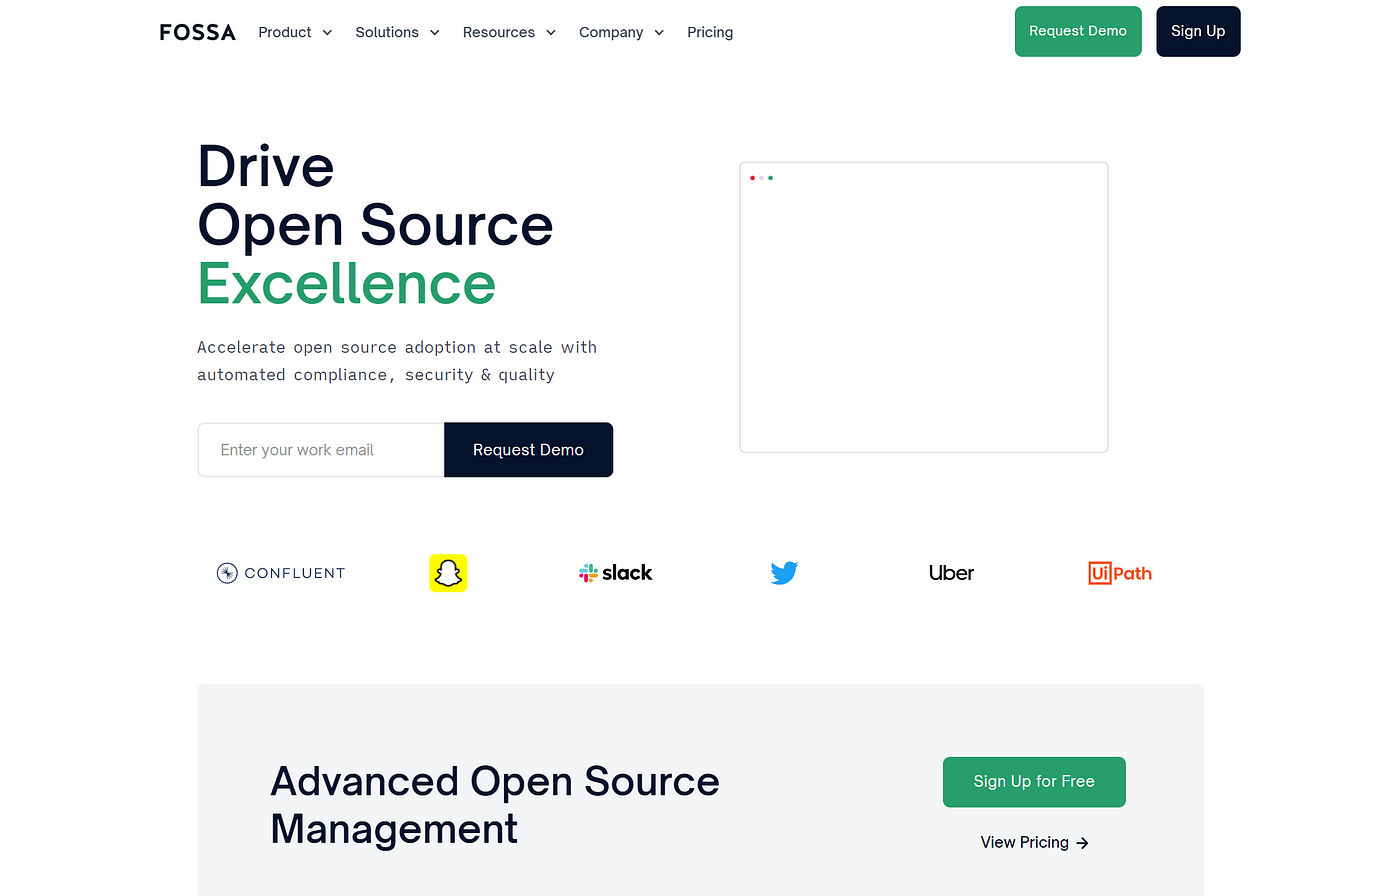
Task: Follow the View Pricing link
Action: pos(1034,842)
